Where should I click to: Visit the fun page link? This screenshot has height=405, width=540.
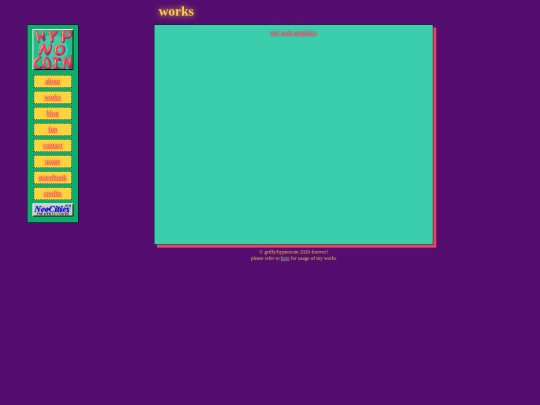pyautogui.click(x=53, y=129)
